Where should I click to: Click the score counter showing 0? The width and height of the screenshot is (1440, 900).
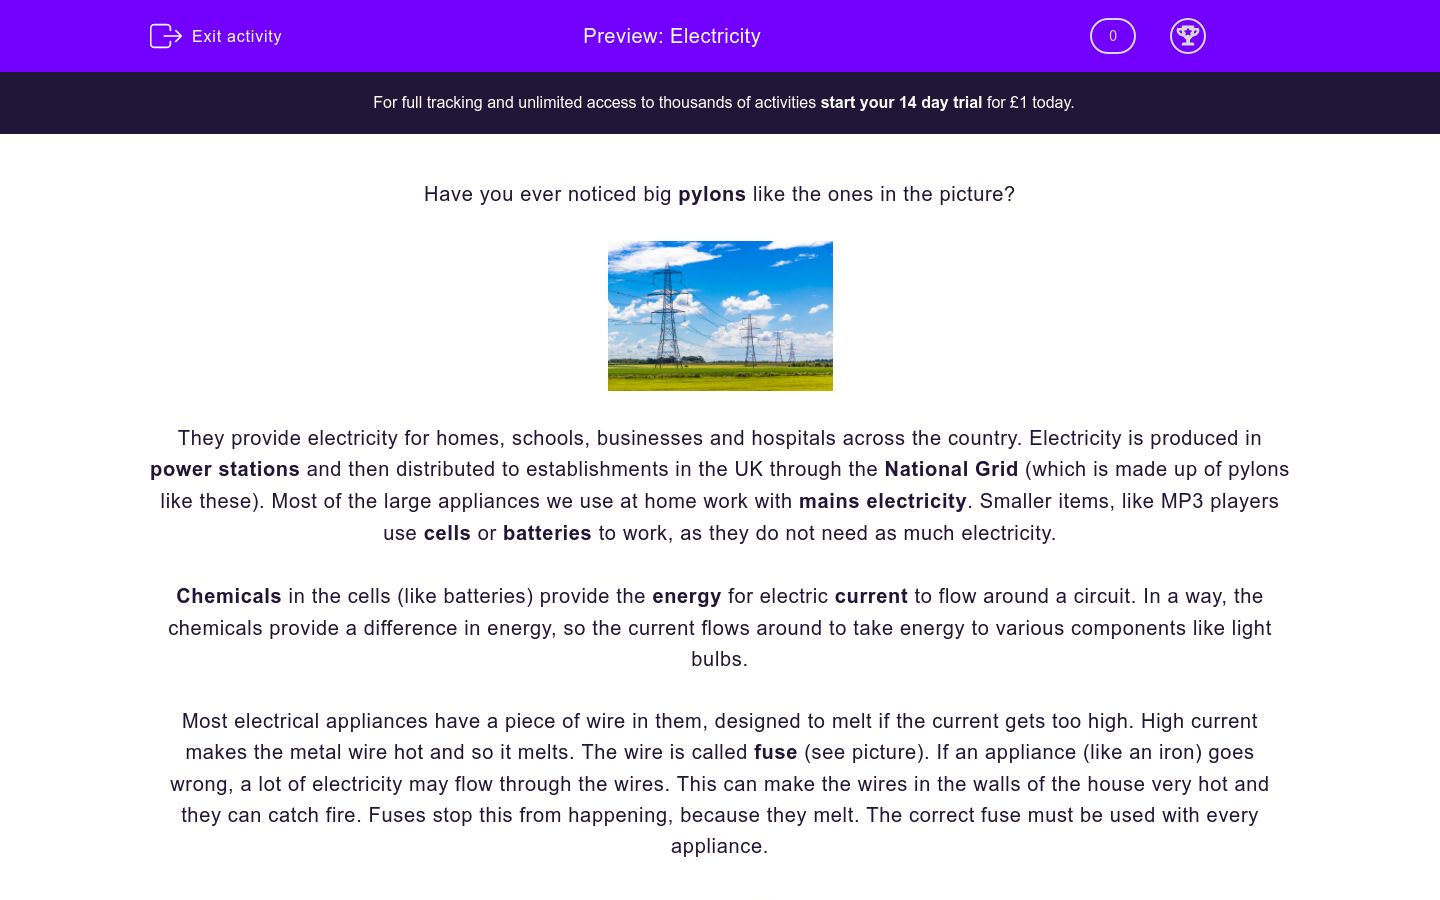click(x=1112, y=36)
